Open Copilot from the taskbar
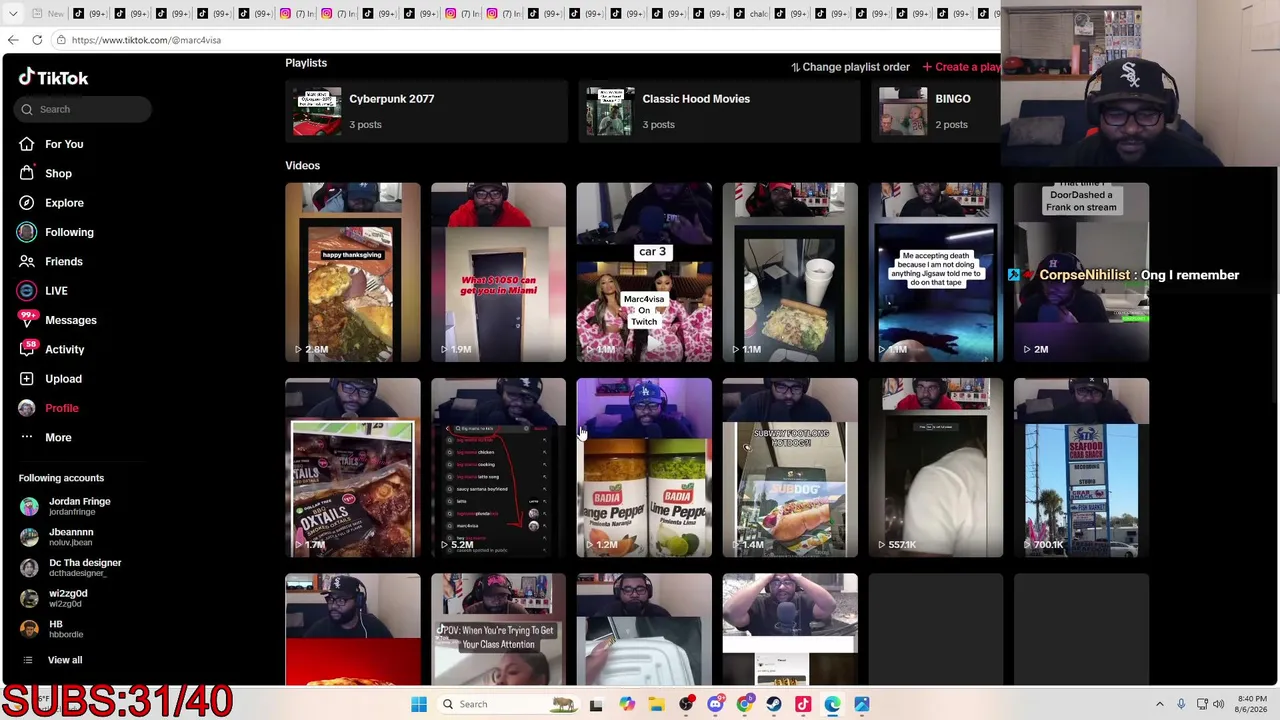 point(627,704)
